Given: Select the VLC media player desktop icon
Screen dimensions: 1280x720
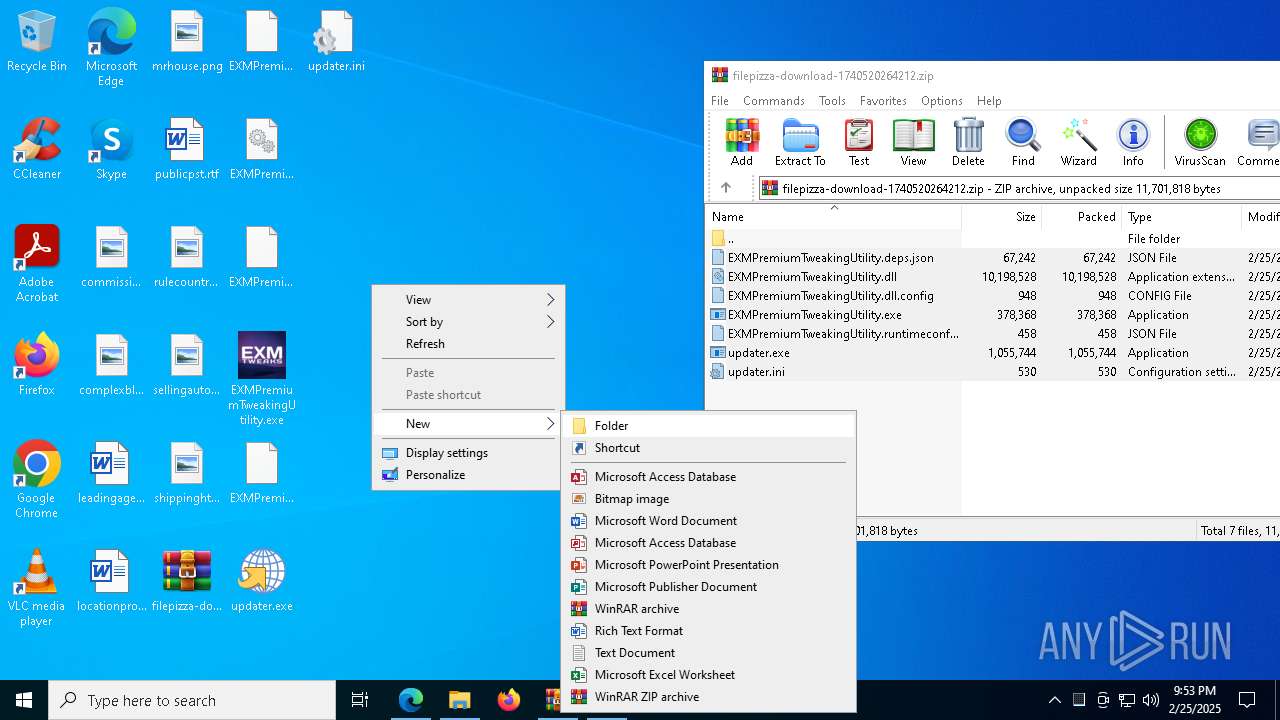Looking at the screenshot, I should pyautogui.click(x=37, y=588).
